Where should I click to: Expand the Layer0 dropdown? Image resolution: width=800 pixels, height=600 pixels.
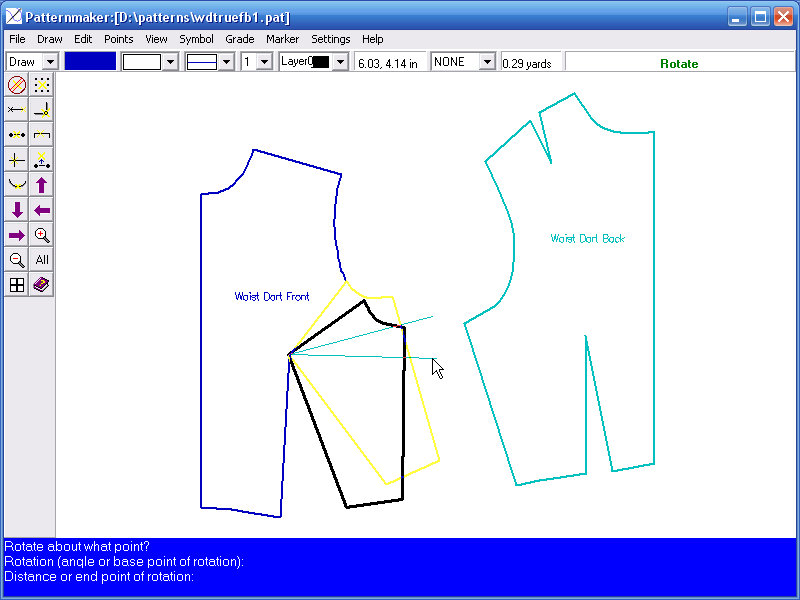[340, 62]
